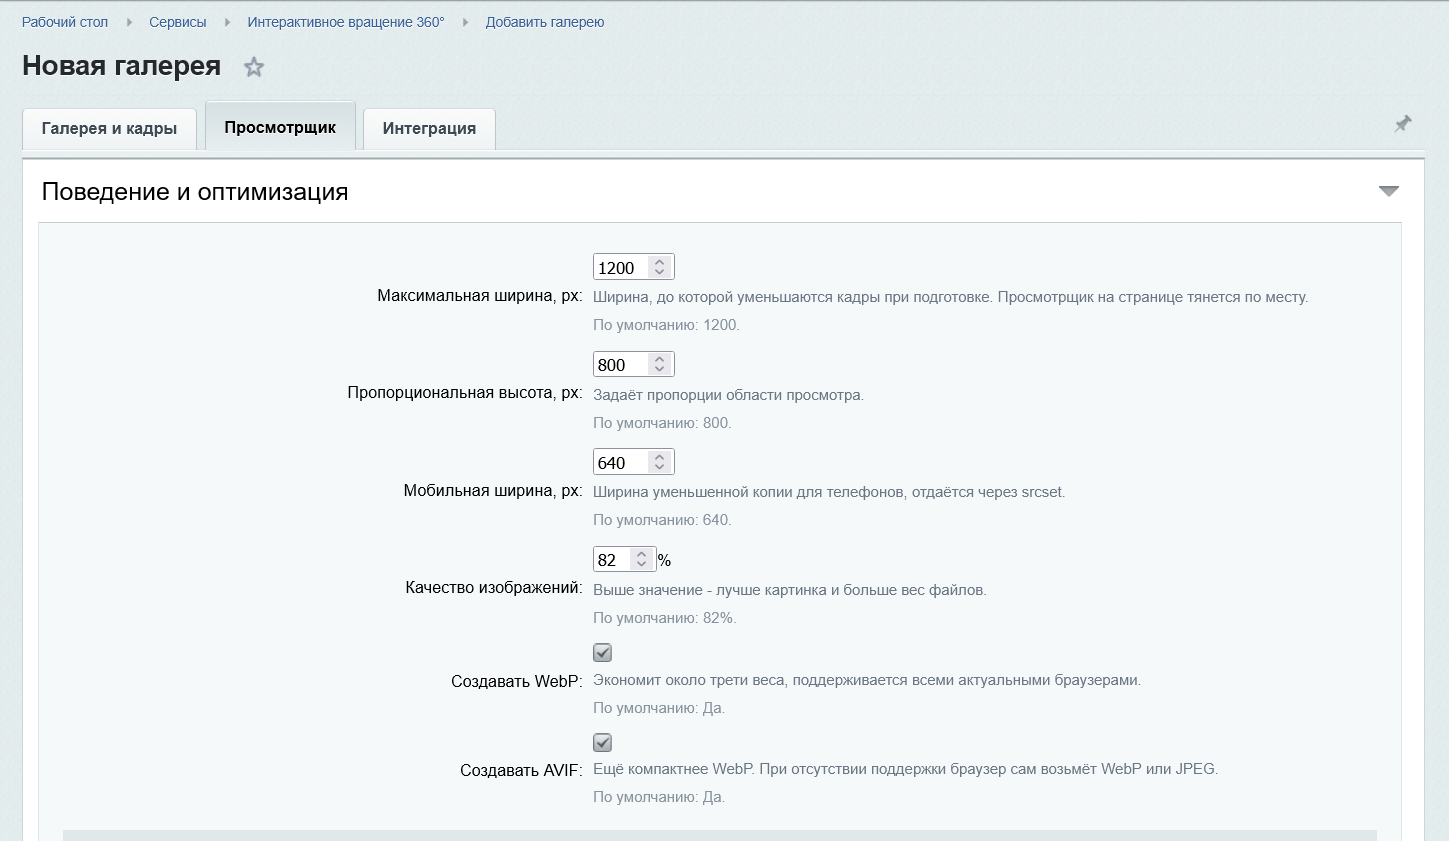Click the Максимальная ширина, px label
Image resolution: width=1449 pixels, height=841 pixels.
(480, 296)
